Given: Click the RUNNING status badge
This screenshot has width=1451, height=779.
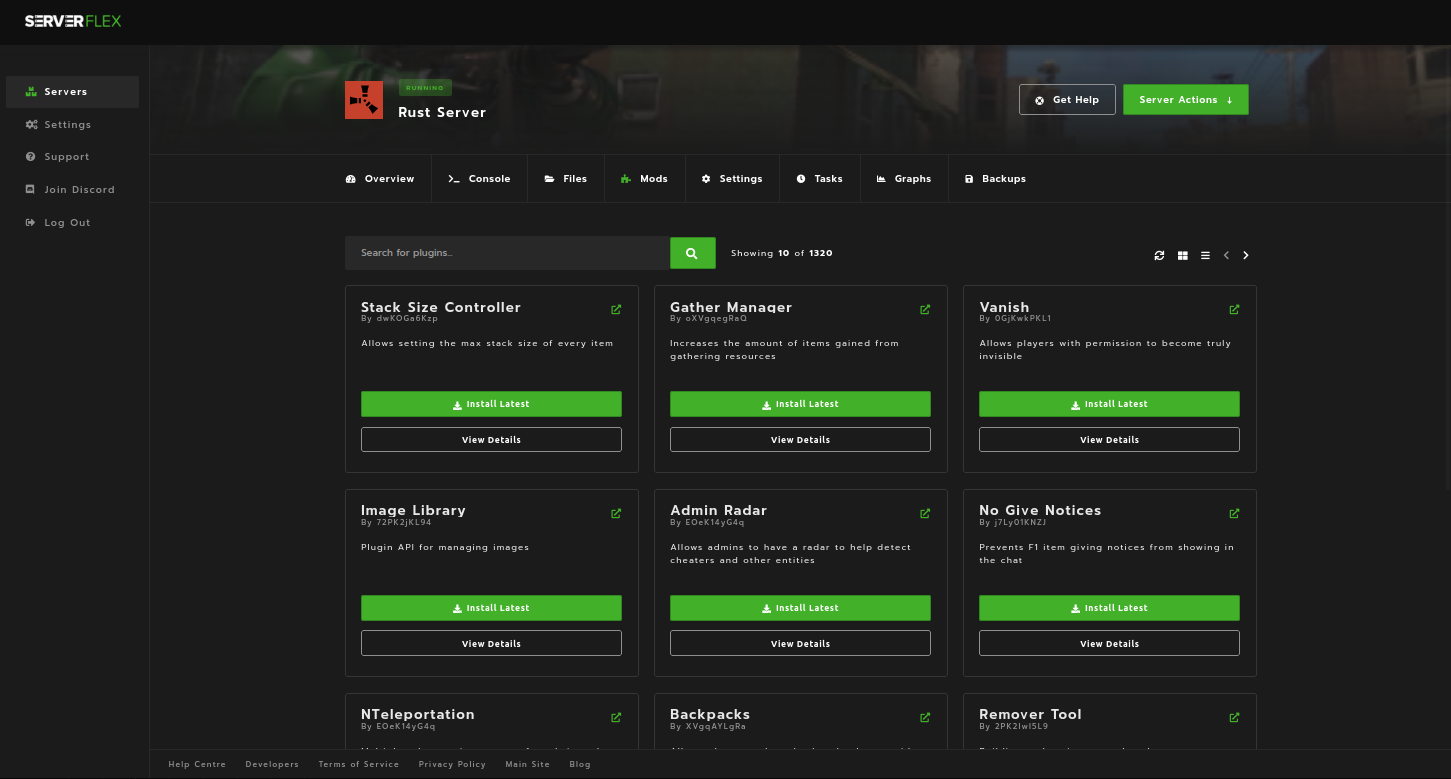Looking at the screenshot, I should point(425,88).
